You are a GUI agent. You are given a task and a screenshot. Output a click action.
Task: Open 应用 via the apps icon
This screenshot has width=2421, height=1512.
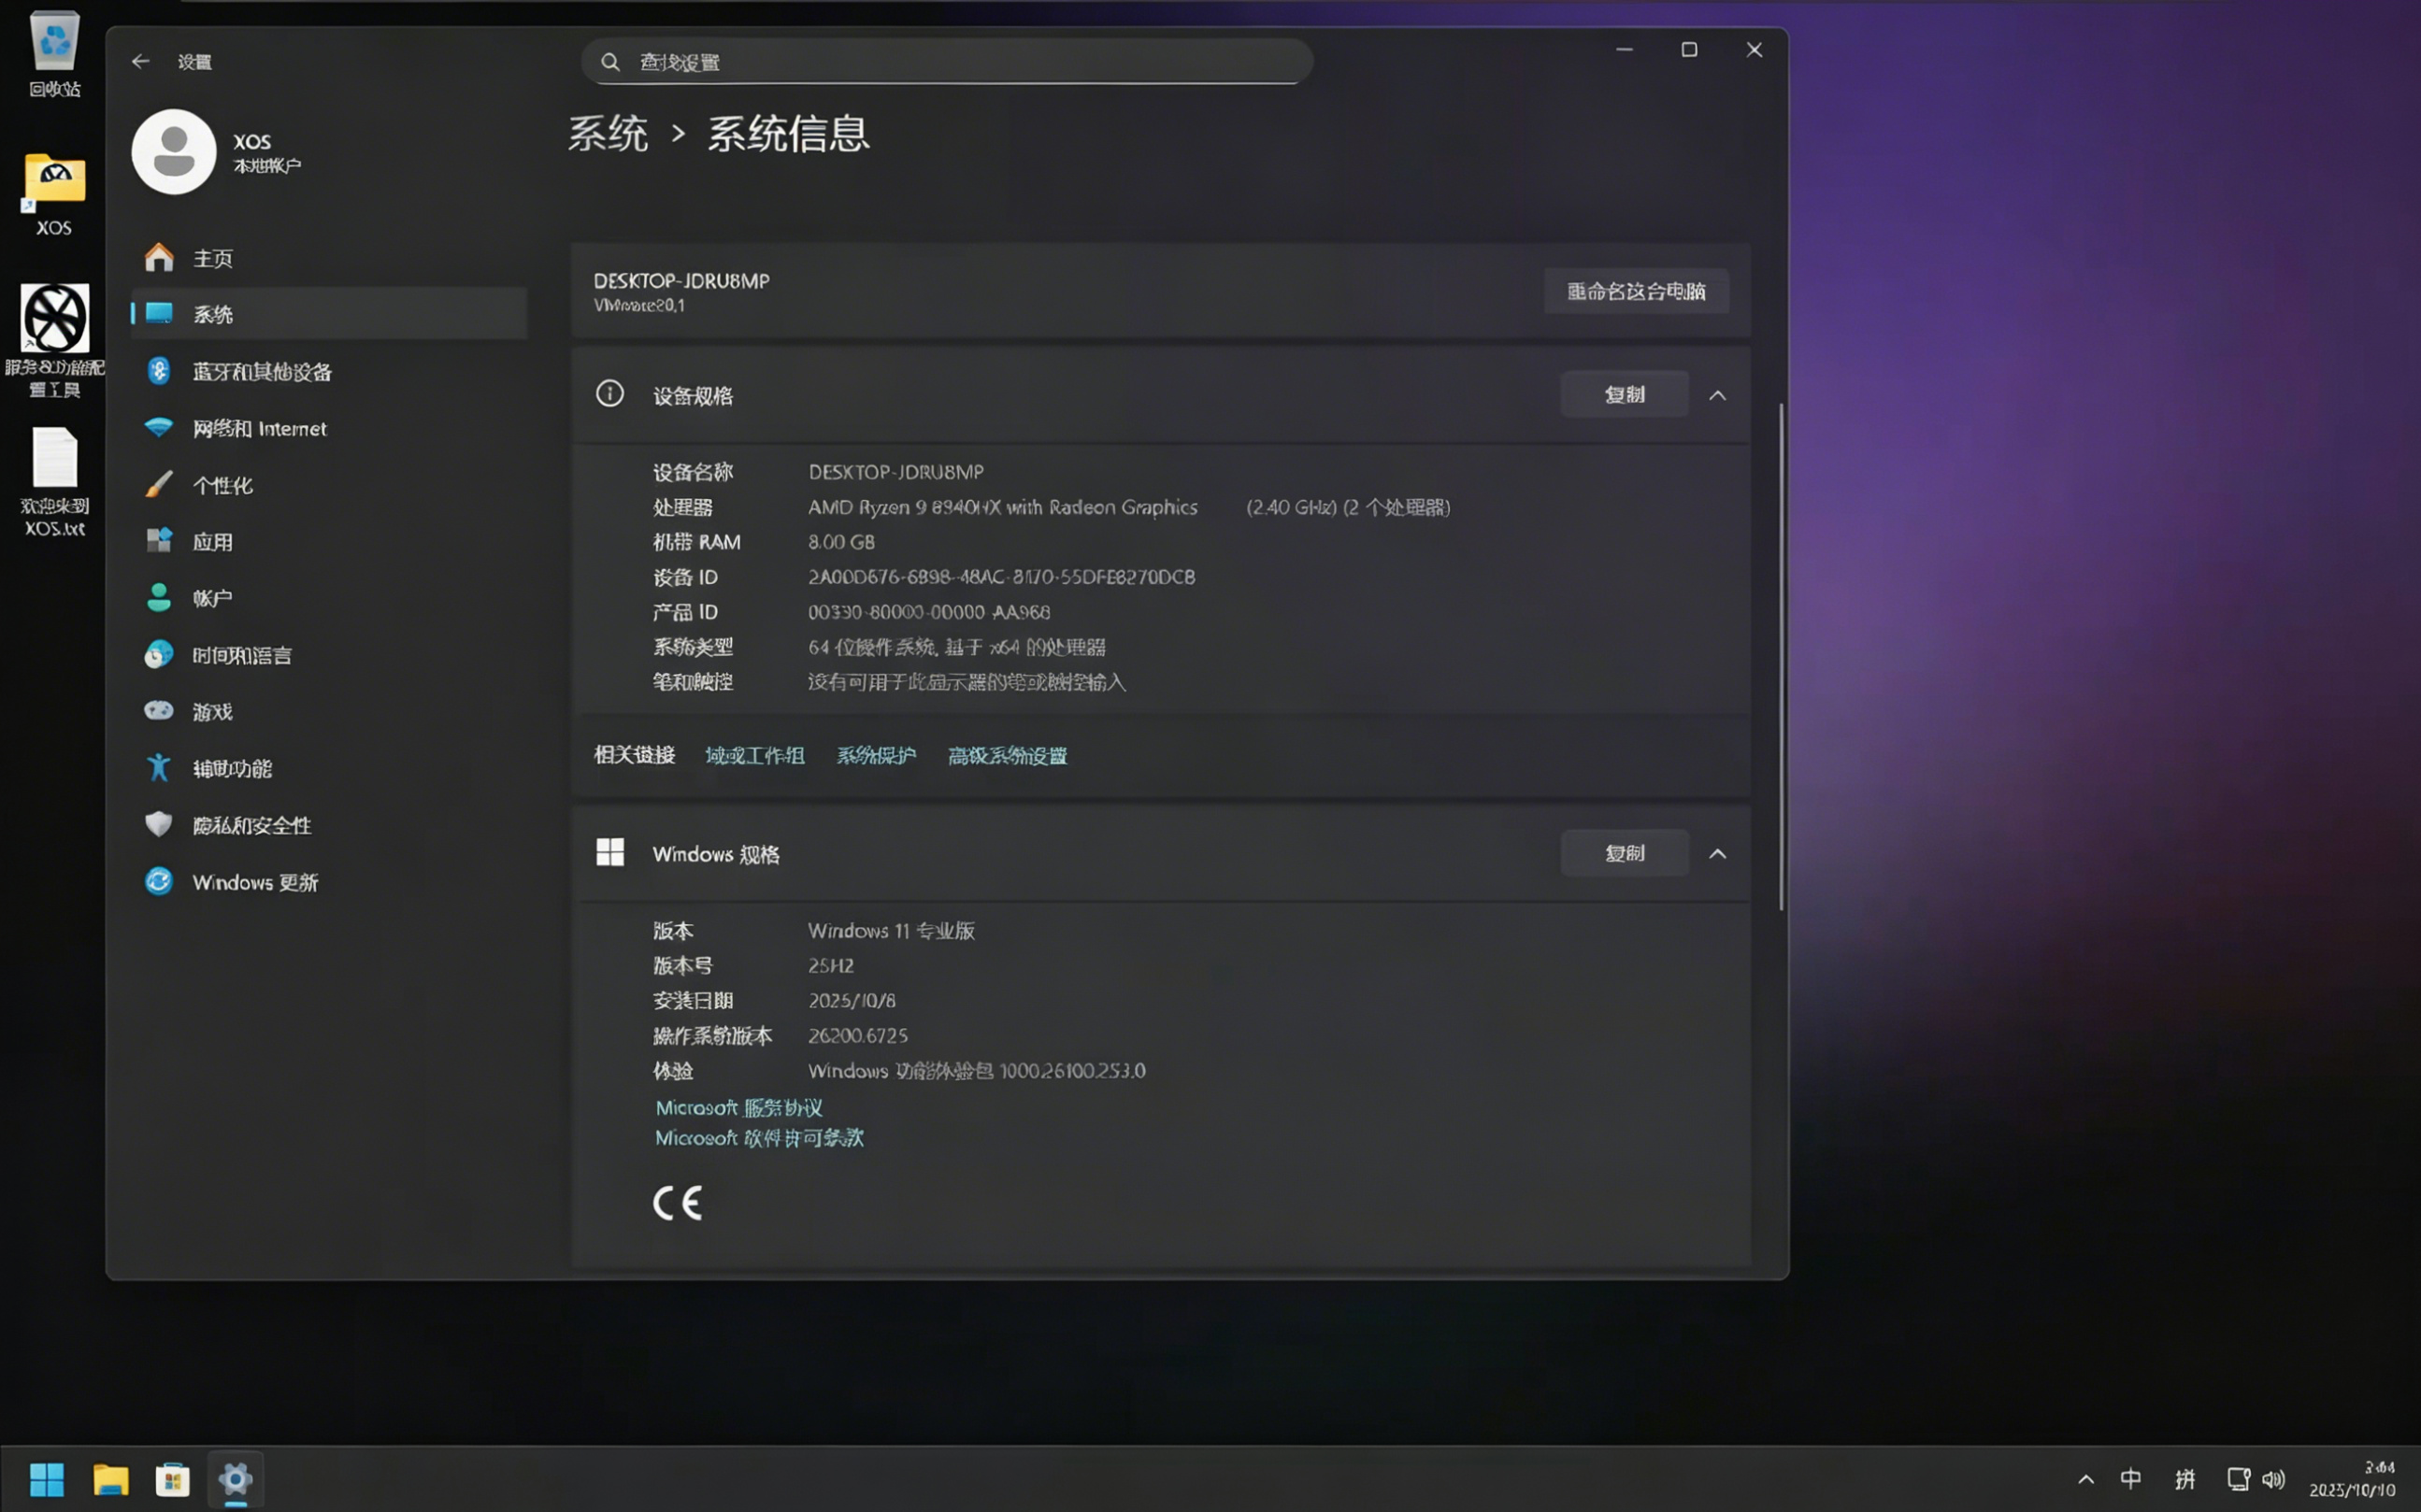point(159,541)
